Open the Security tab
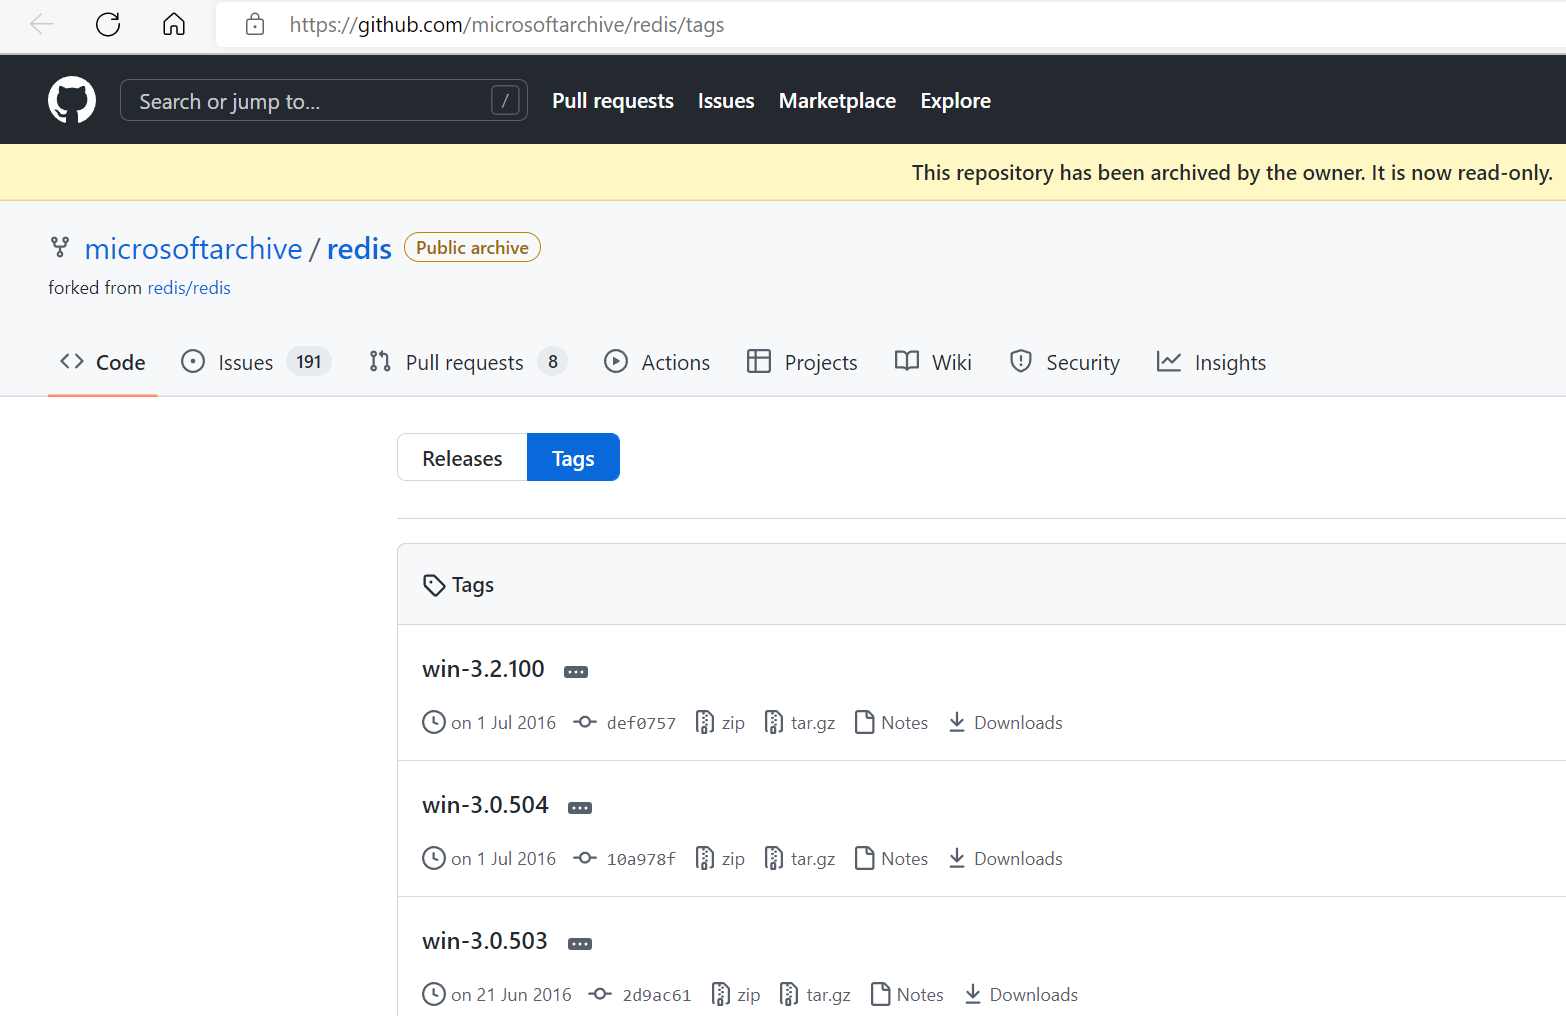 (1065, 362)
